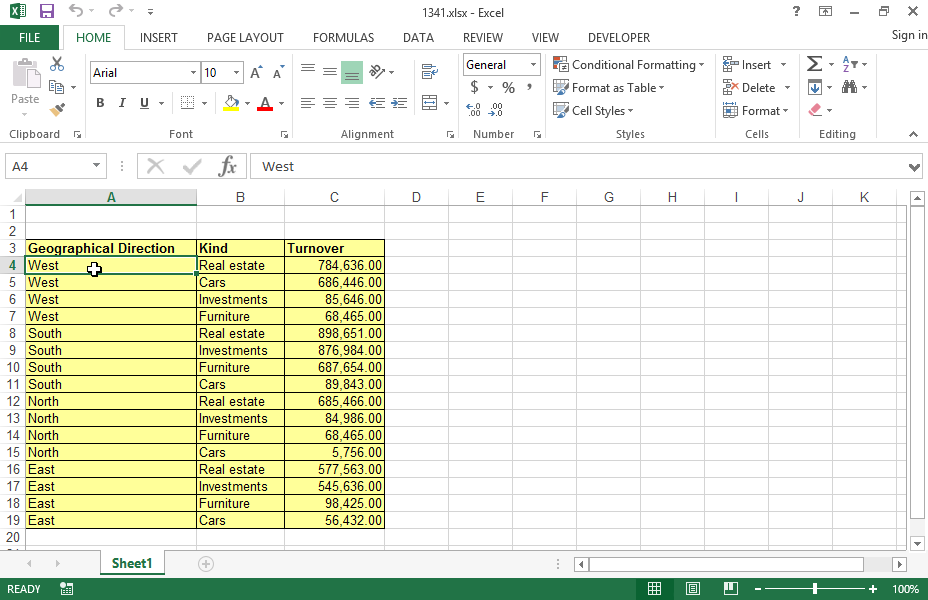Image resolution: width=928 pixels, height=600 pixels.
Task: Toggle Italic formatting
Action: point(122,103)
